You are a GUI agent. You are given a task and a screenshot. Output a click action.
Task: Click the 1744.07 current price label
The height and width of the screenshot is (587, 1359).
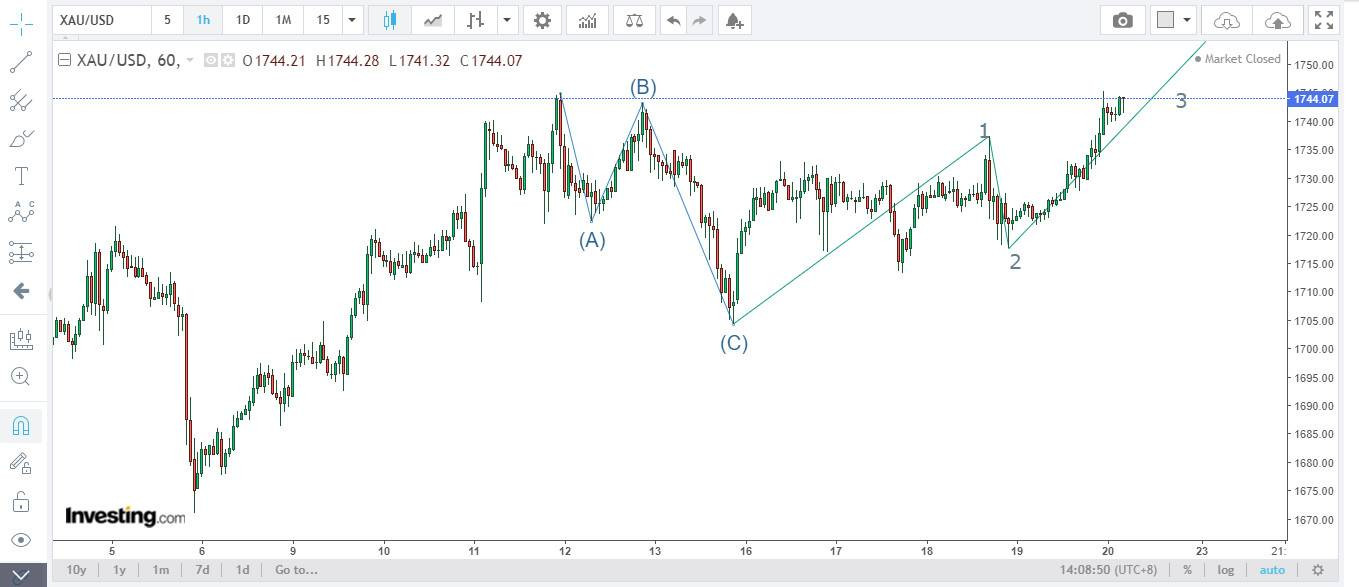(1314, 98)
